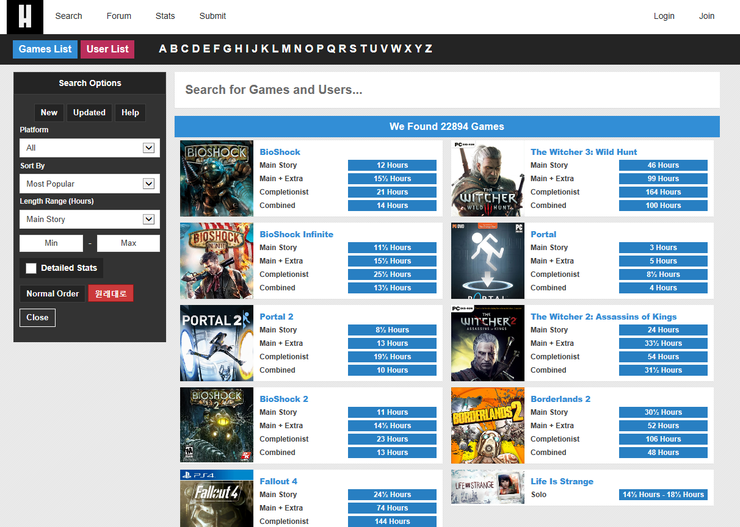Open the Stats menu item
This screenshot has height=527, width=740.
coord(165,16)
